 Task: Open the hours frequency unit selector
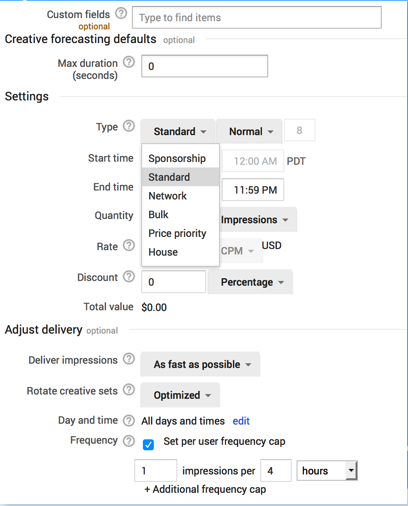point(327,471)
